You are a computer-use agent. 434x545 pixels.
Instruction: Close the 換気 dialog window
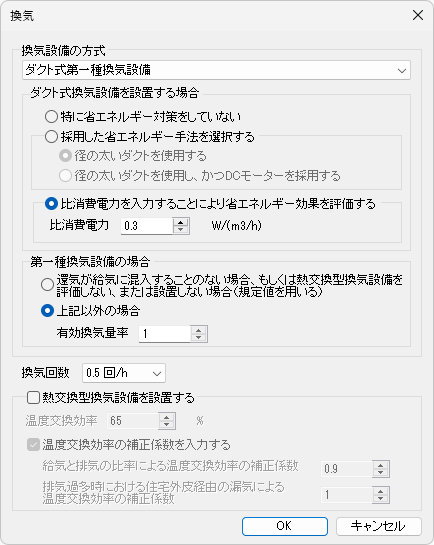(x=418, y=15)
